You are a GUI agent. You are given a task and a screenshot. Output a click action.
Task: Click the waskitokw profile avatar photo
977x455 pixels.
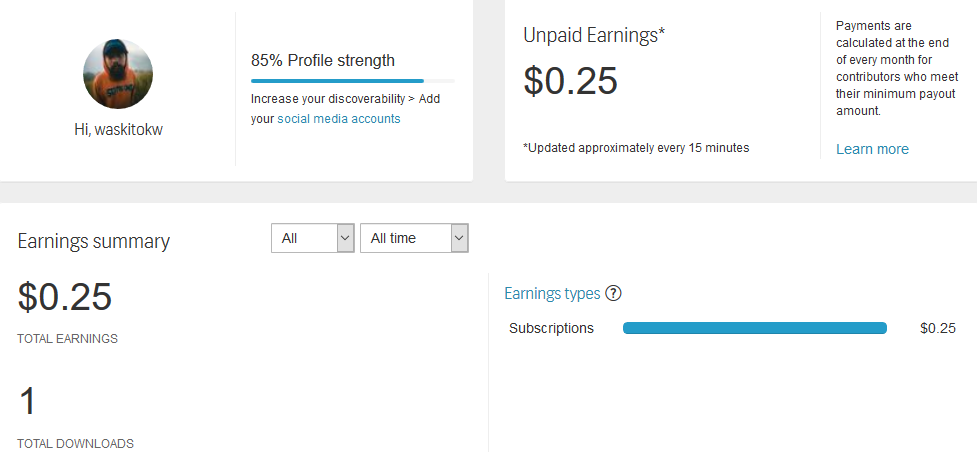118,74
